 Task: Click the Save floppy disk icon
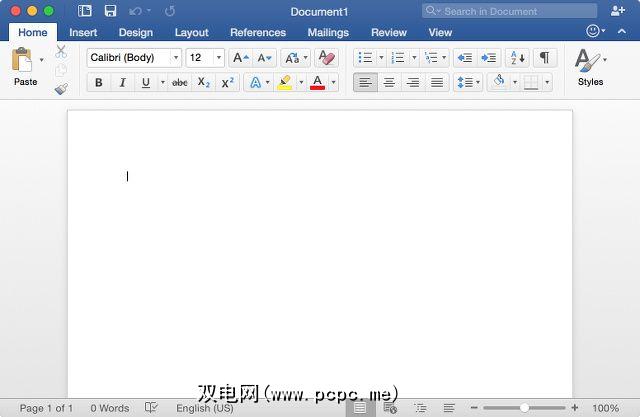110,11
